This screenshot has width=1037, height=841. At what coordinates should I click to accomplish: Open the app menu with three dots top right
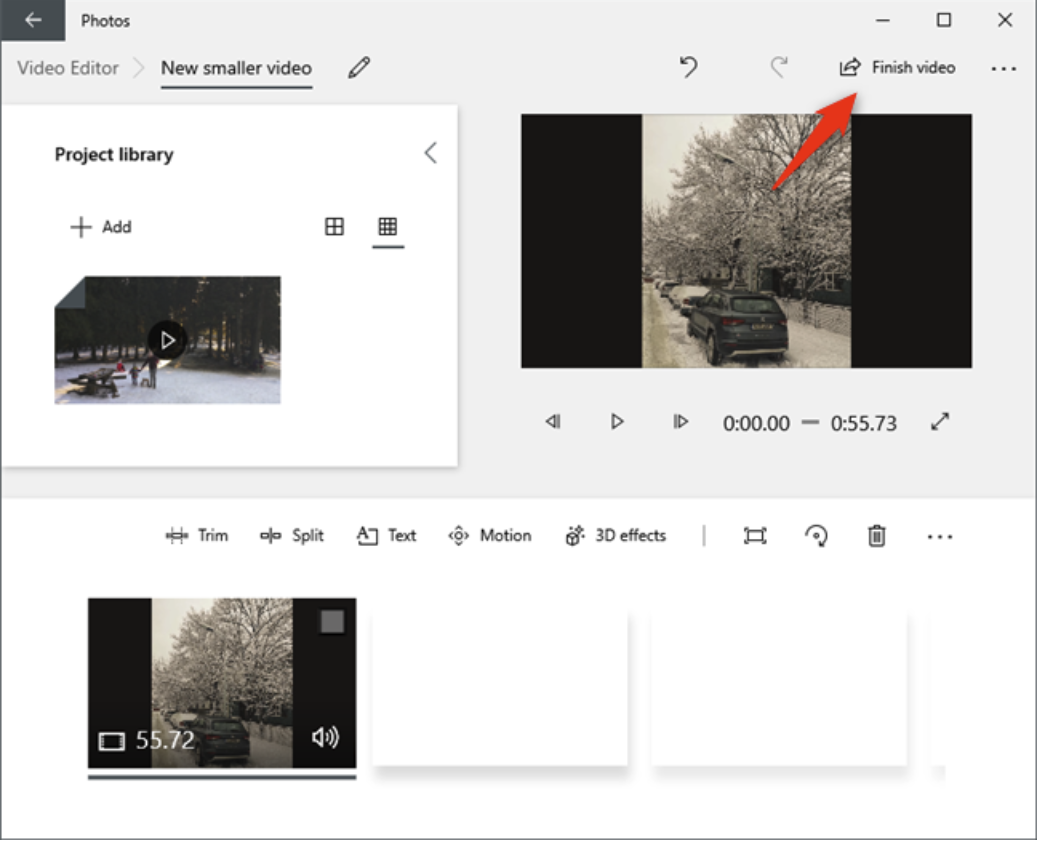pyautogui.click(x=1004, y=68)
